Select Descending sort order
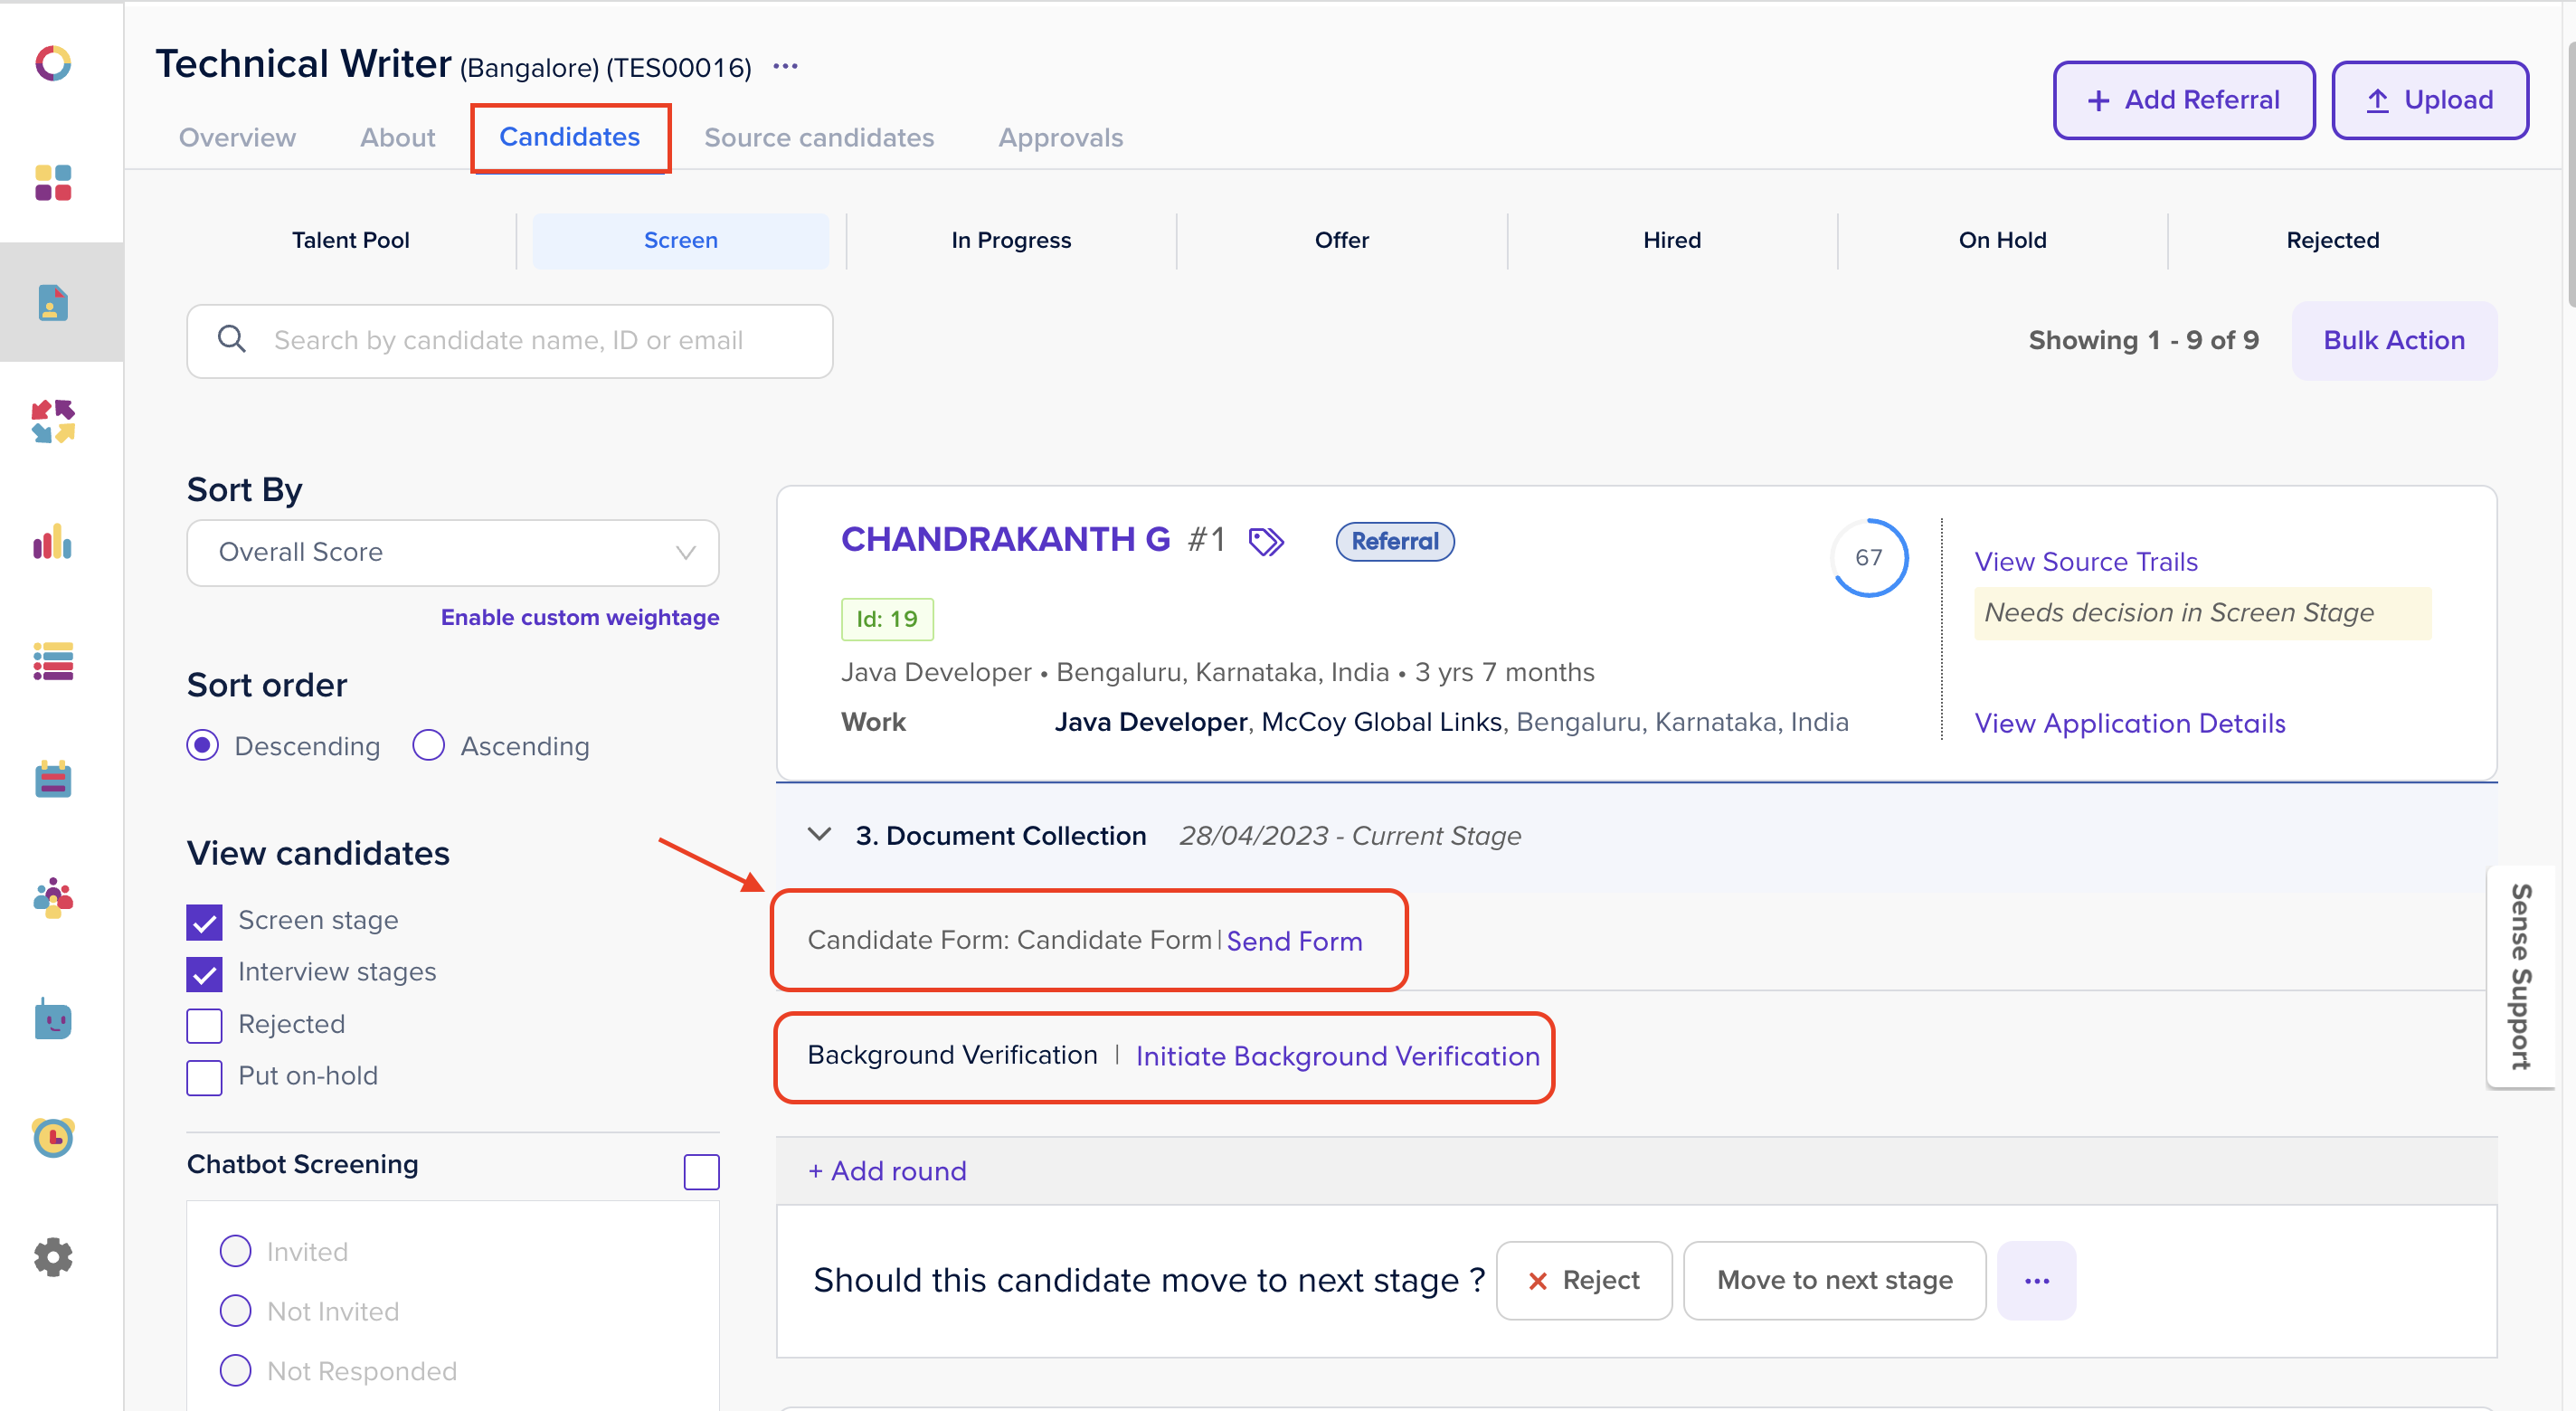This screenshot has height=1411, width=2576. tap(203, 746)
